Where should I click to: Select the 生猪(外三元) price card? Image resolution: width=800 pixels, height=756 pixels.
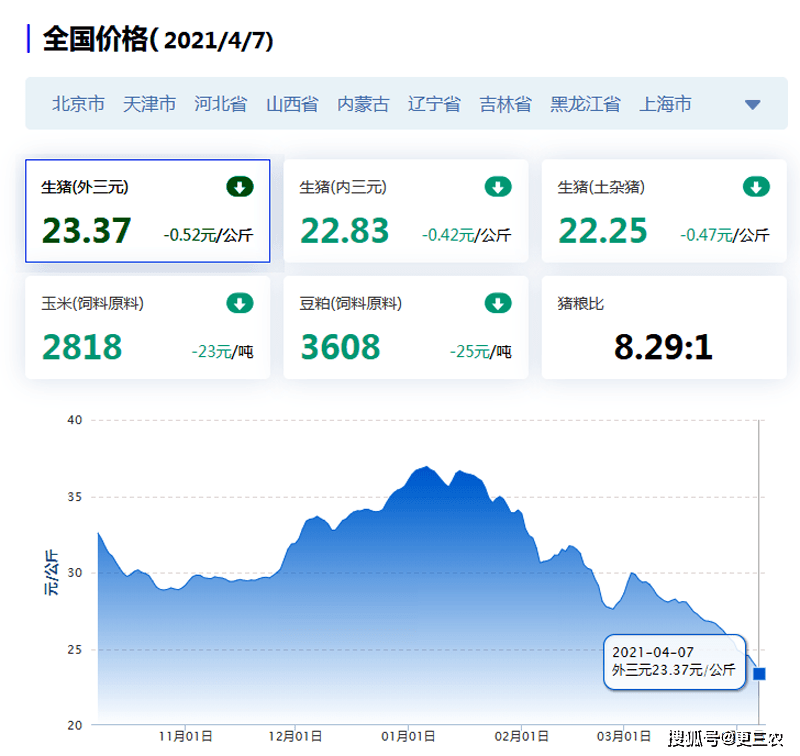147,211
